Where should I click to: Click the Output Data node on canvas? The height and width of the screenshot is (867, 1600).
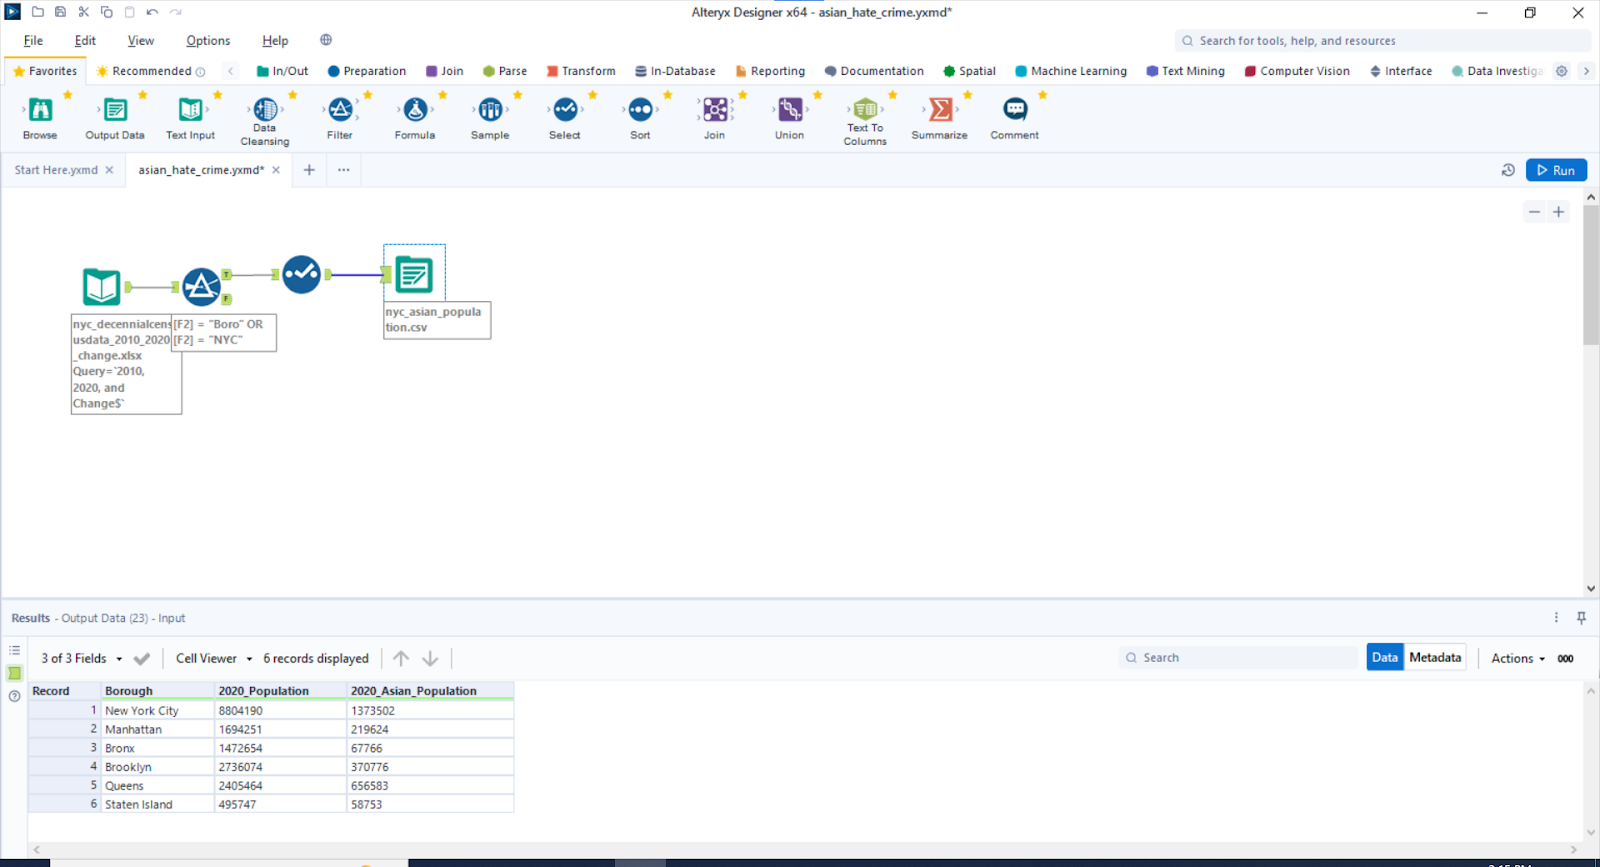click(x=414, y=274)
